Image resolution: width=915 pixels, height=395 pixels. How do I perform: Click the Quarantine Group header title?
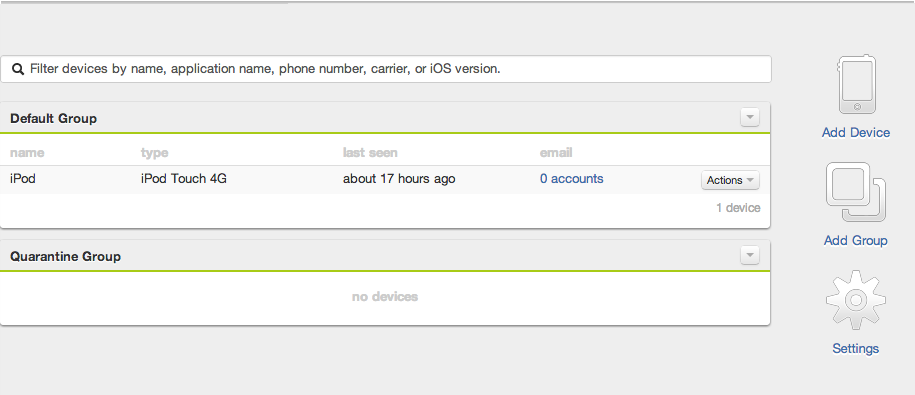tap(65, 256)
